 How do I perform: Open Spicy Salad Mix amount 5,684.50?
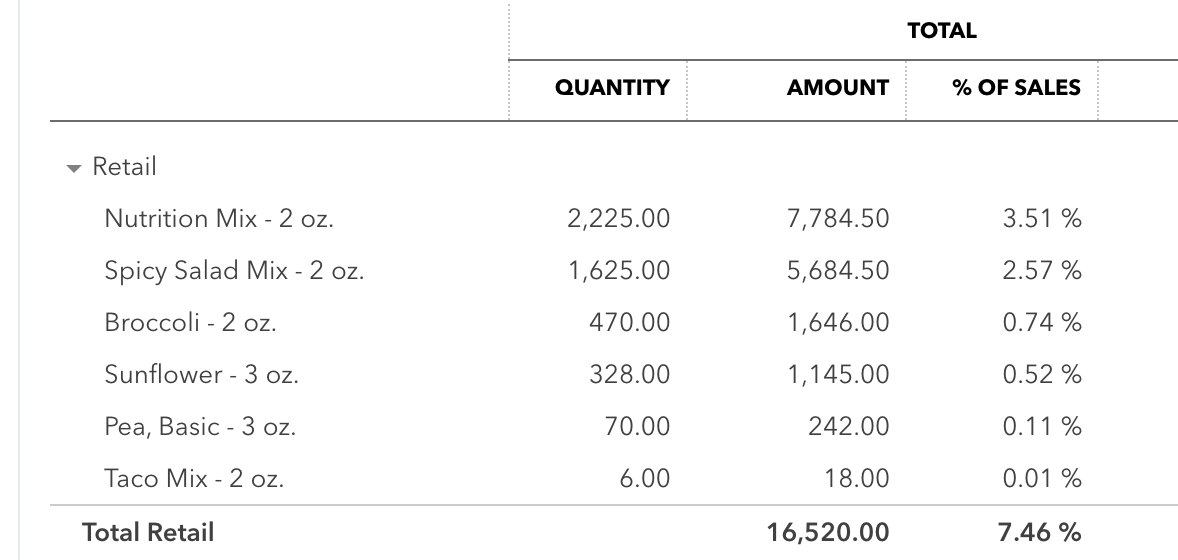pyautogui.click(x=838, y=271)
